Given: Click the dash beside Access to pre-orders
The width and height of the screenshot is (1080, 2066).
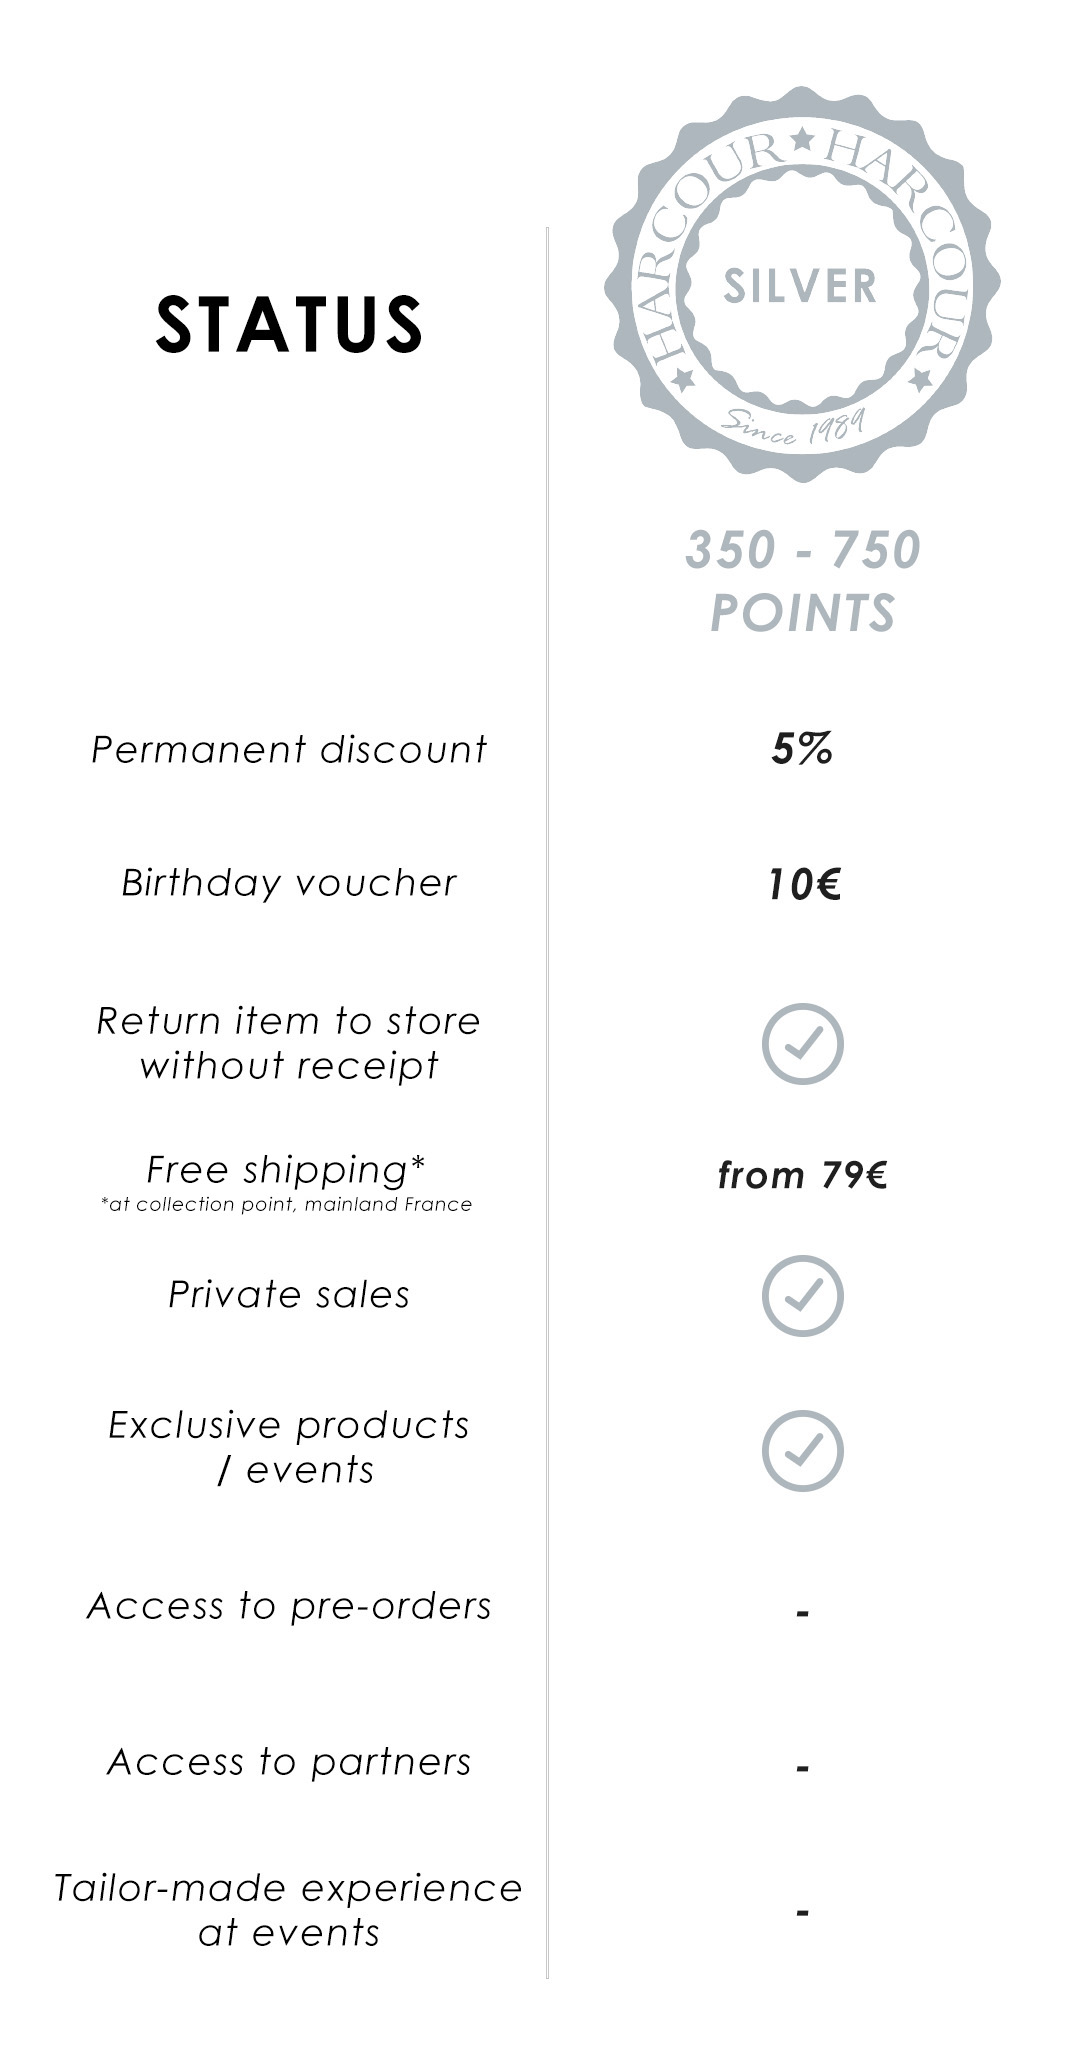Looking at the screenshot, I should pyautogui.click(x=802, y=1614).
